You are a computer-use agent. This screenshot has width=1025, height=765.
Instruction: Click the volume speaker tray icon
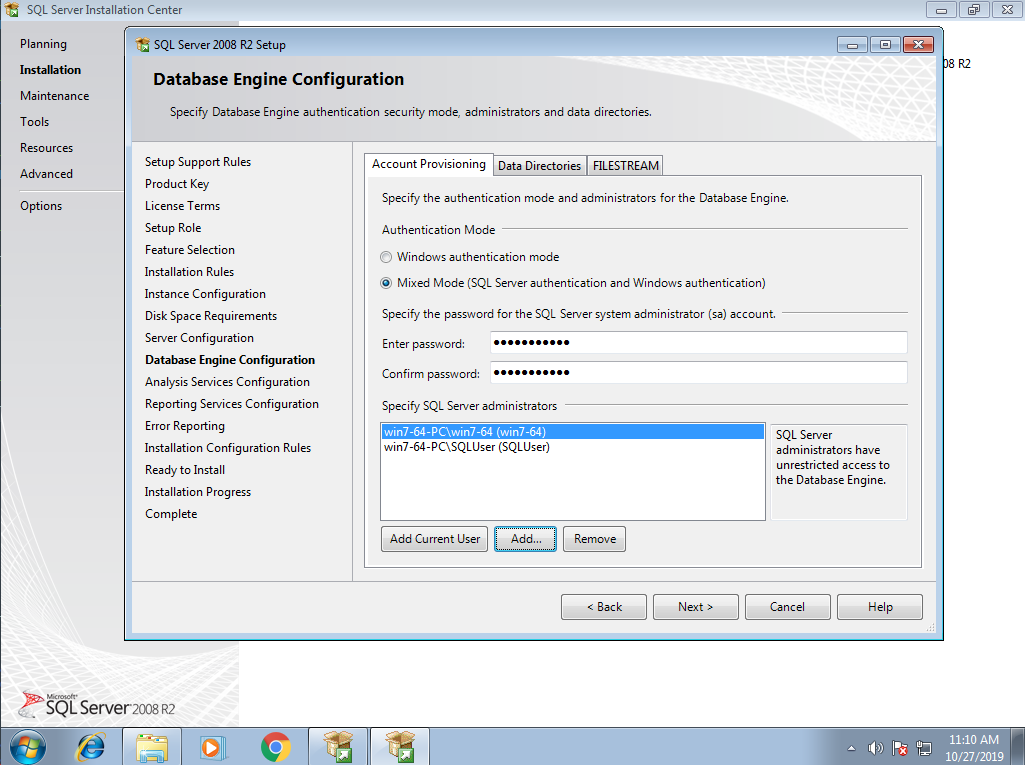[876, 747]
